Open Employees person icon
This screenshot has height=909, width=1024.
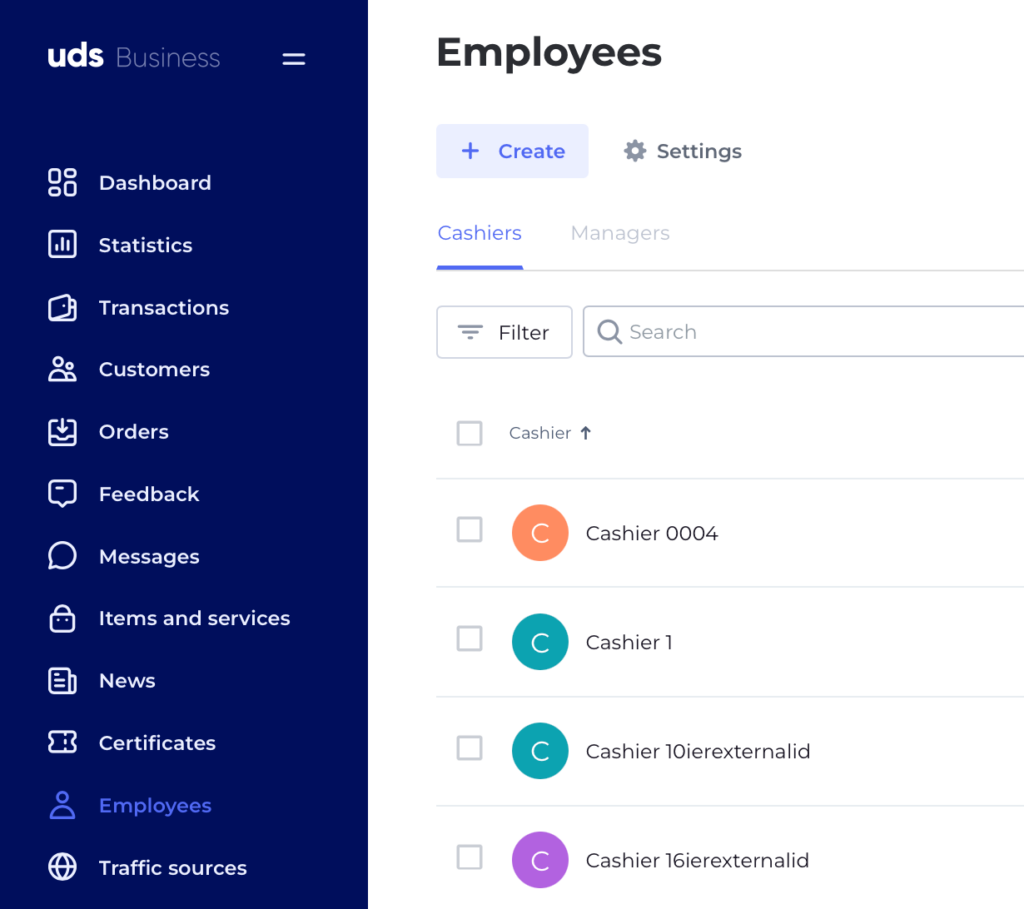(62, 805)
